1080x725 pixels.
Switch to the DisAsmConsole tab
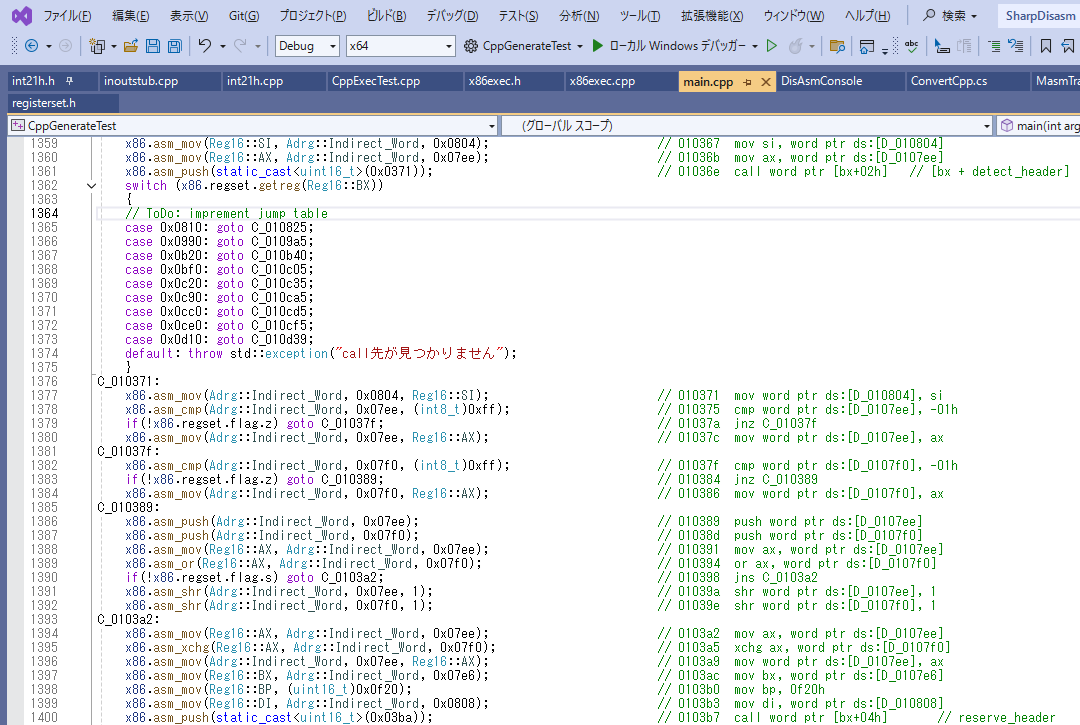click(x=840, y=81)
